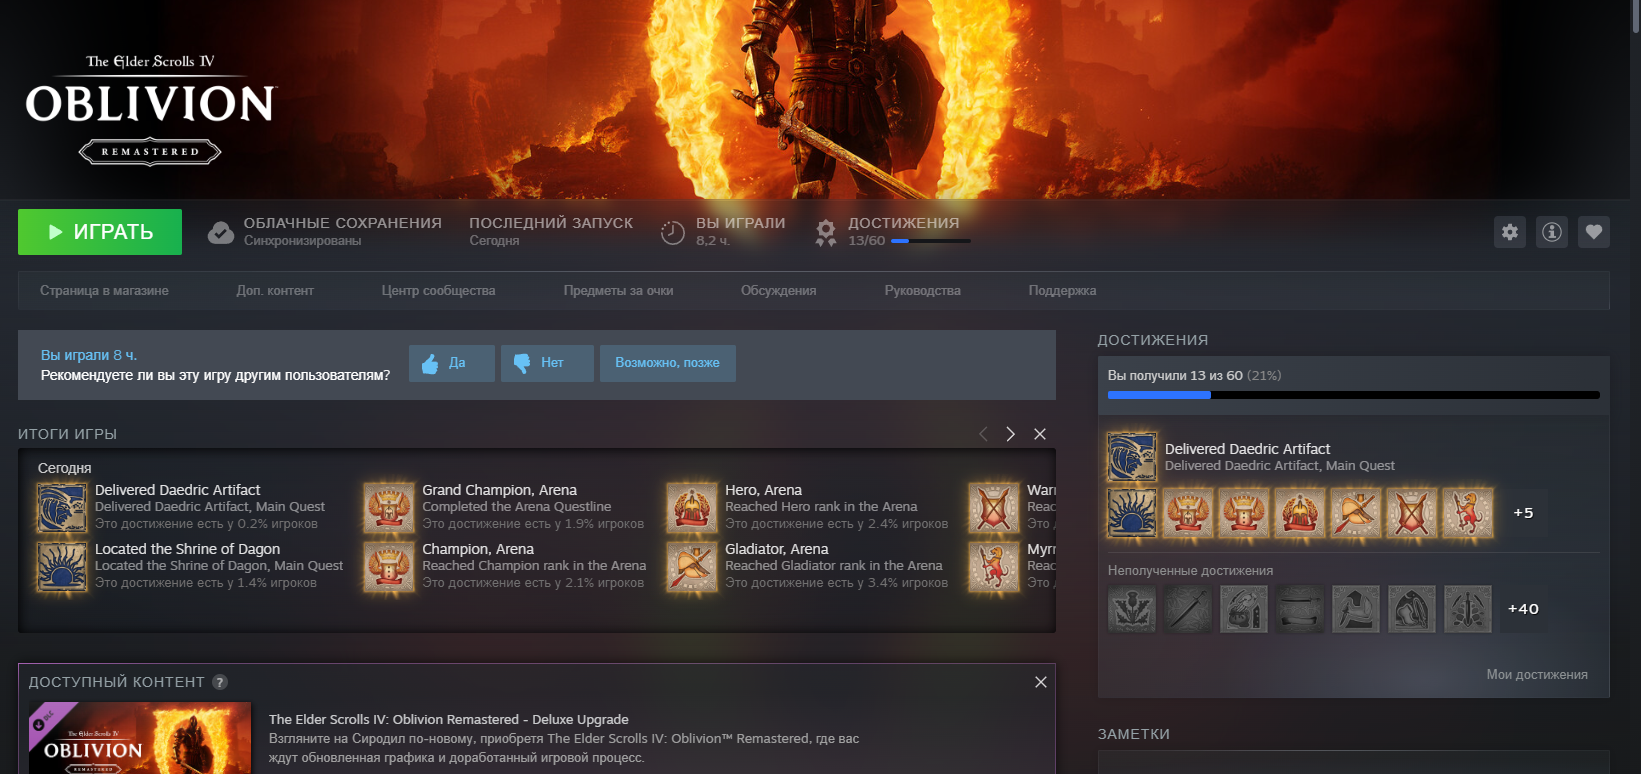Add game to favorites via heart icon
Viewport: 1641px width, 774px height.
pos(1594,232)
